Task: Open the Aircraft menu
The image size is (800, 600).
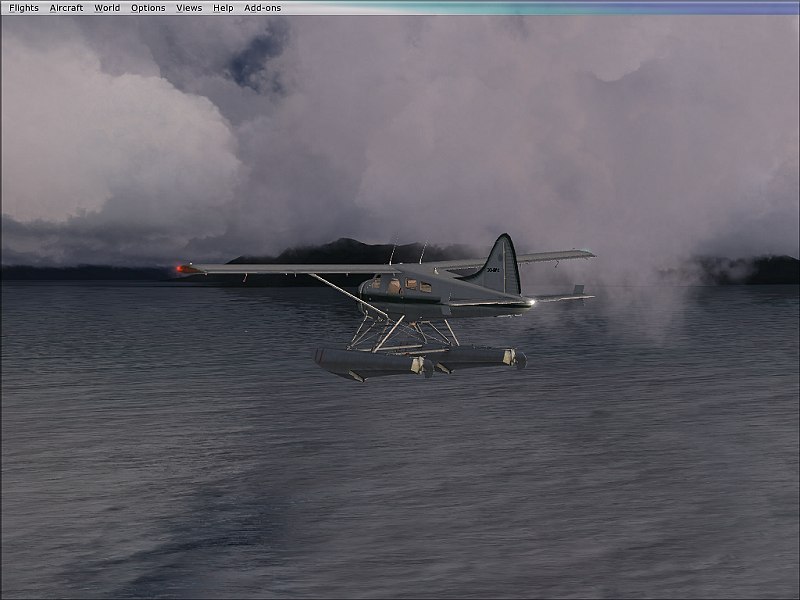Action: point(66,8)
